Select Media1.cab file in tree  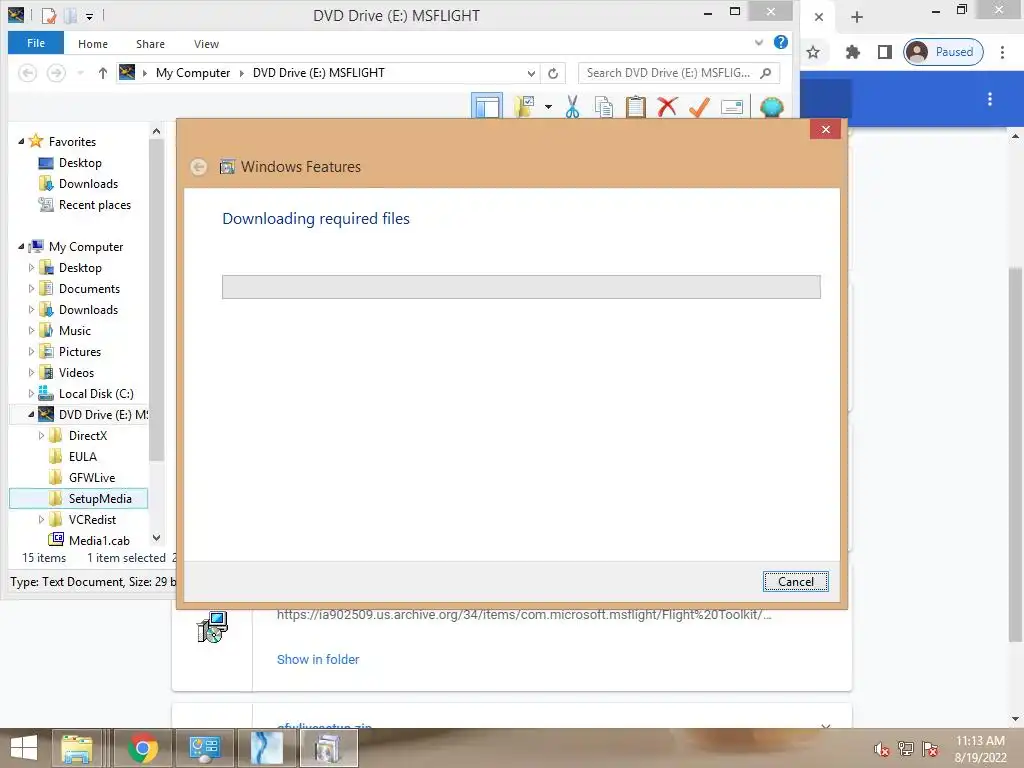tap(99, 540)
